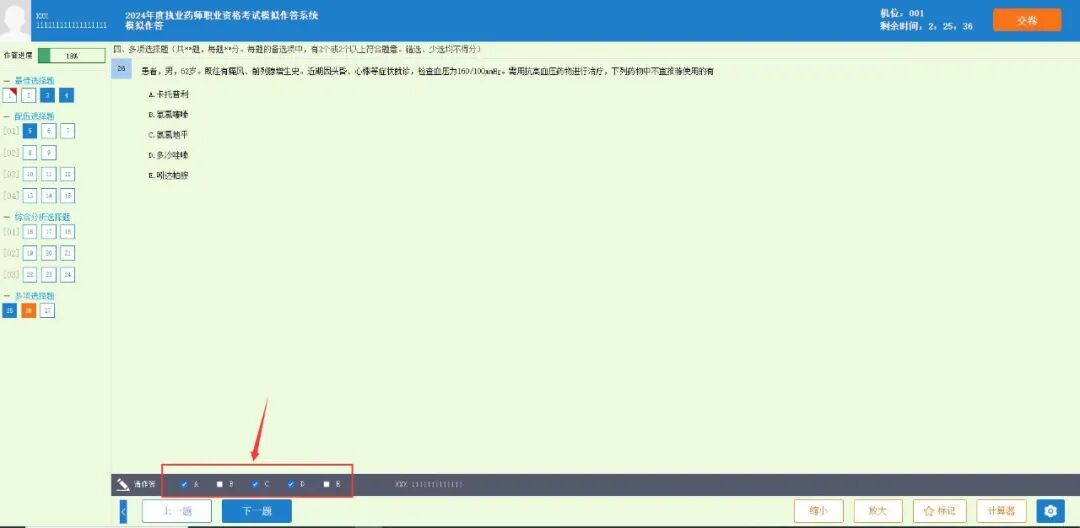Jump to question 23
Screen dimensions: 1080x528
pyautogui.click(x=48, y=275)
